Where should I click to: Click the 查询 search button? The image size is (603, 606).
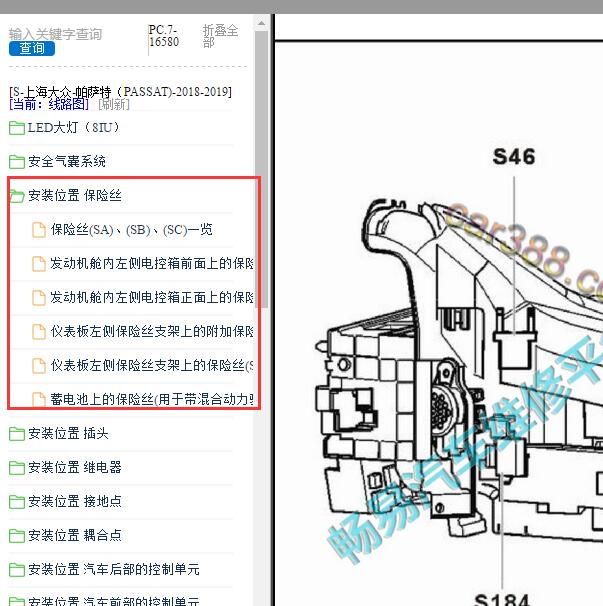(32, 48)
